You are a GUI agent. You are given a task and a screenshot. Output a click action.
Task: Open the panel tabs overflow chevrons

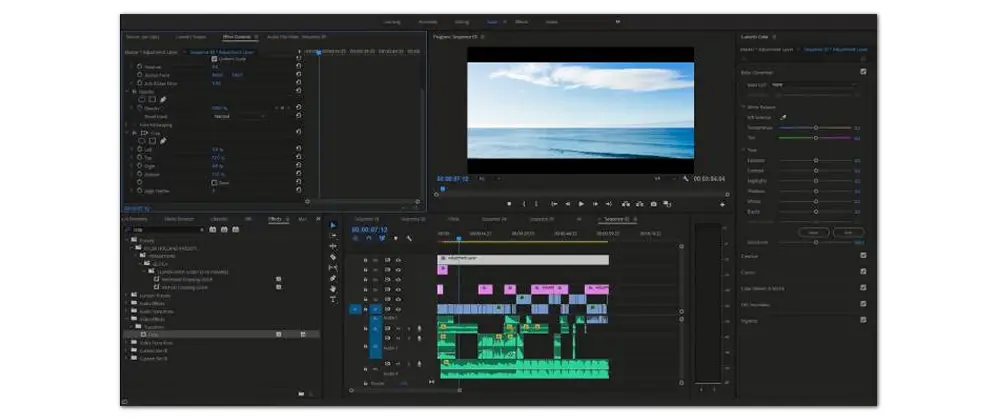(318, 219)
